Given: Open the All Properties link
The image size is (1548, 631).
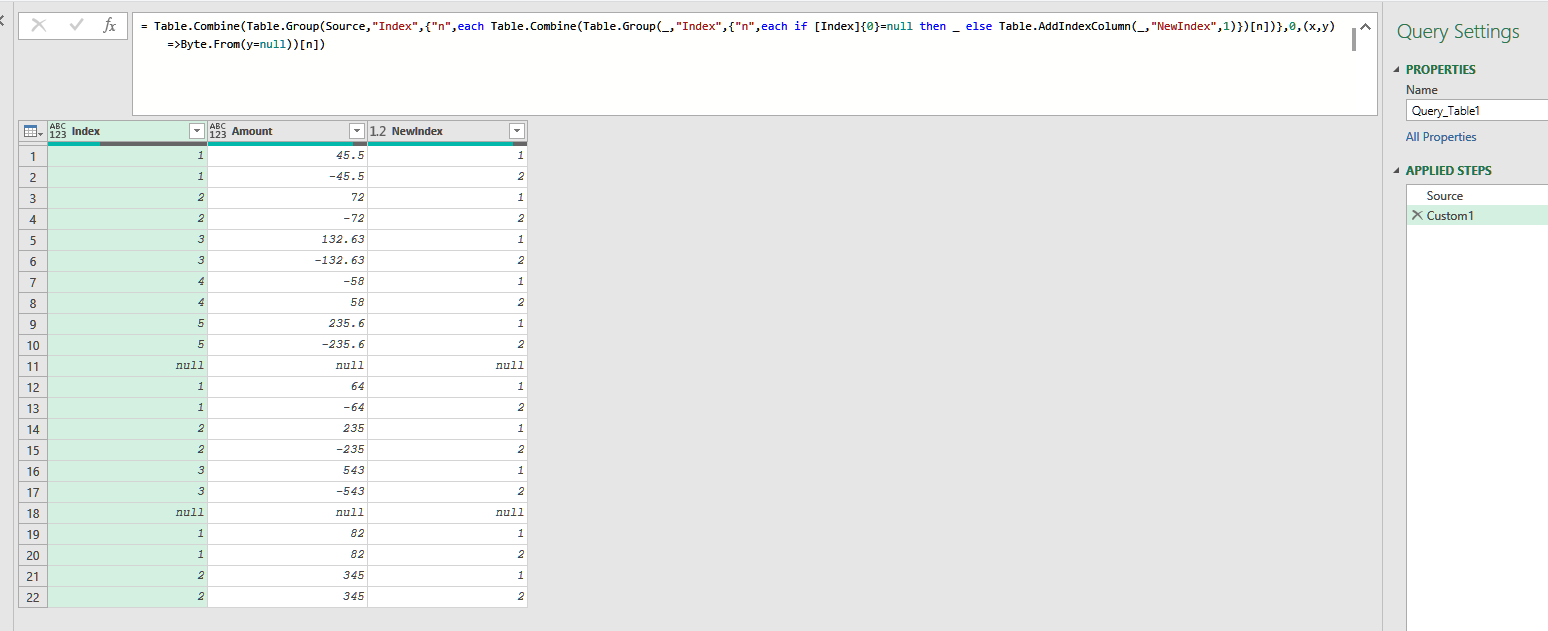Looking at the screenshot, I should 1441,137.
